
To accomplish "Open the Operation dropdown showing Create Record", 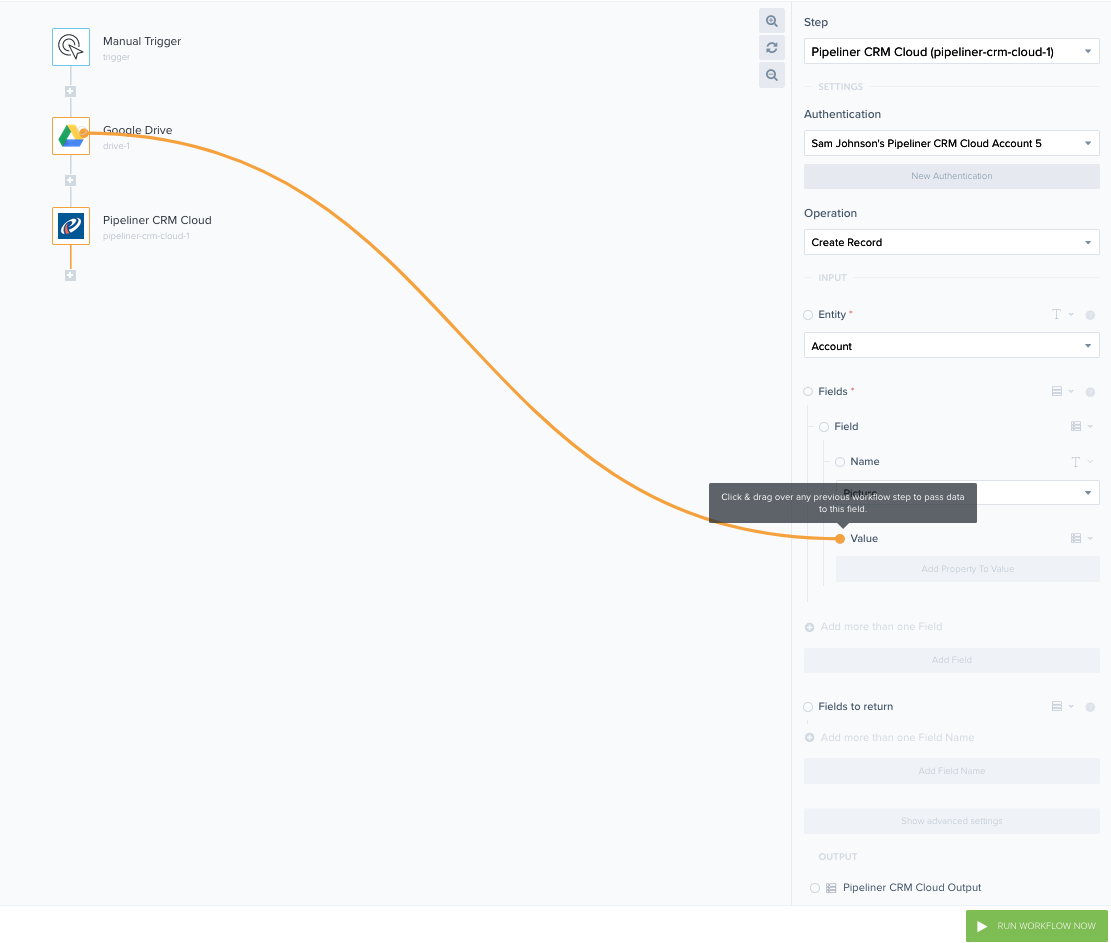I will (951, 242).
